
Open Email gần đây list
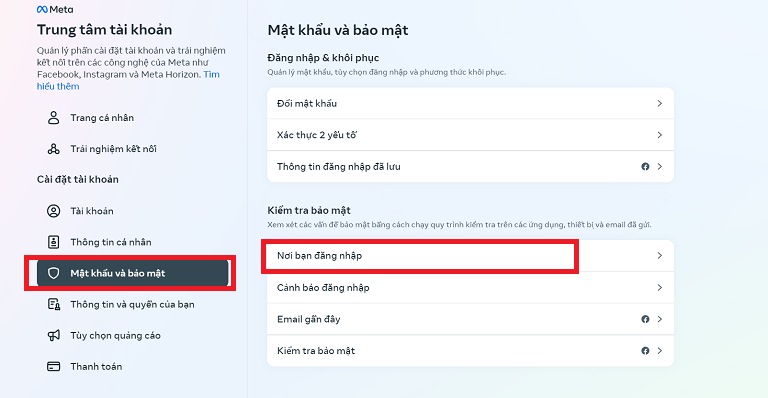[470, 319]
